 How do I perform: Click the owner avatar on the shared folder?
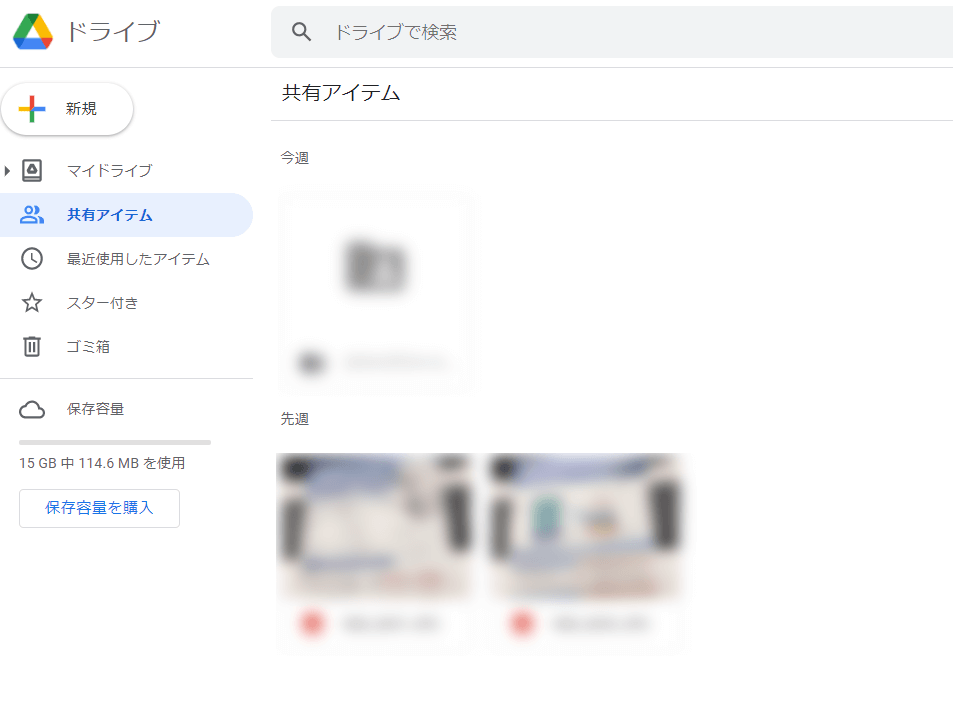pos(311,363)
